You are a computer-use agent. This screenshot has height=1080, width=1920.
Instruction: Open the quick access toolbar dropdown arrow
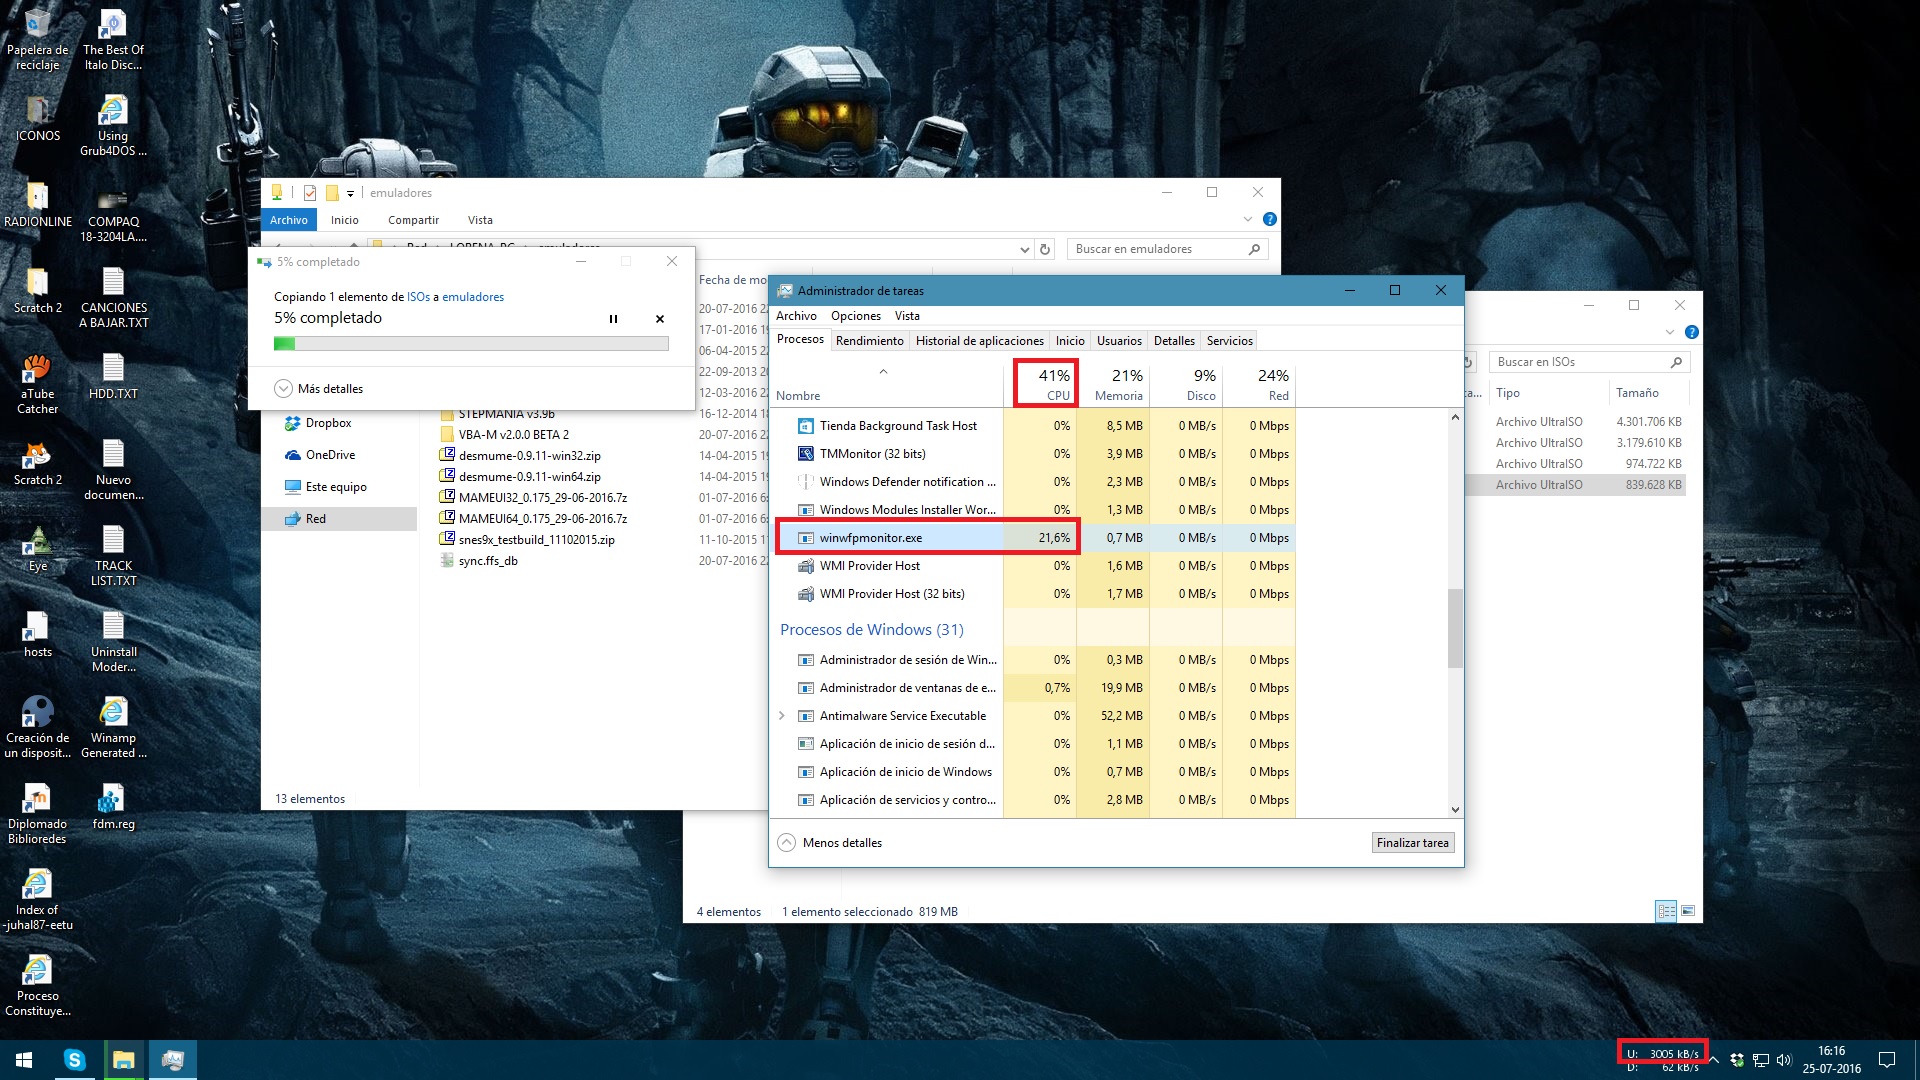350,193
